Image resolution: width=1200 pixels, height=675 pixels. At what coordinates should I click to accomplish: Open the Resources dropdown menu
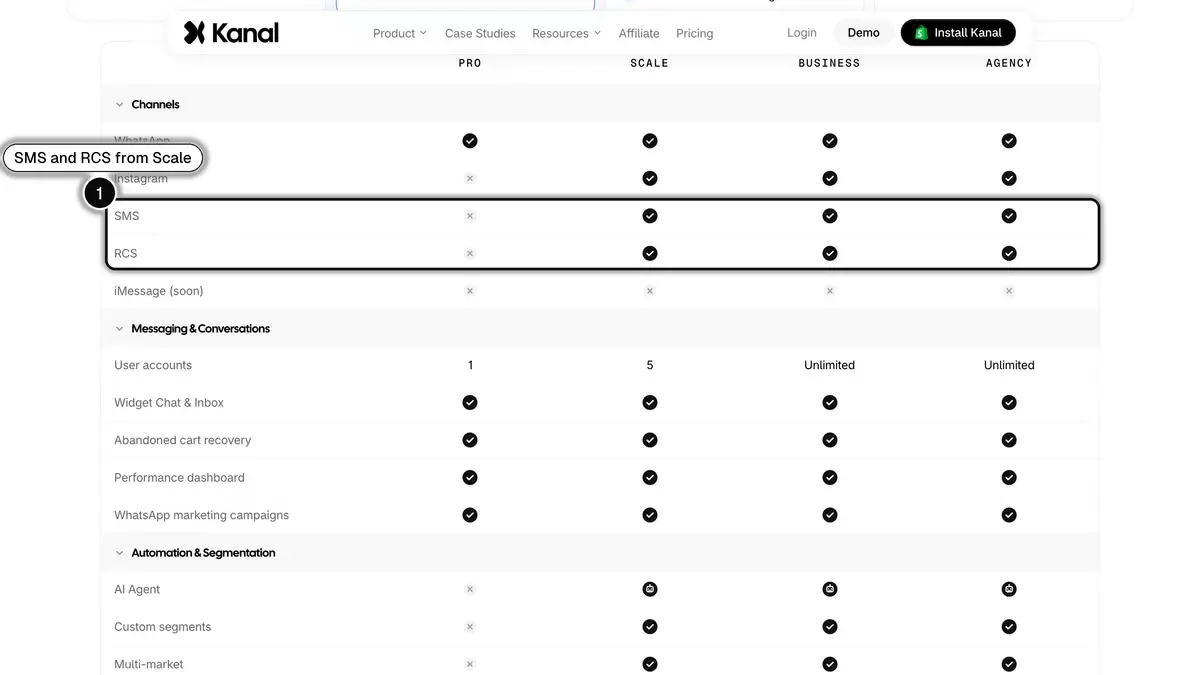coord(566,33)
